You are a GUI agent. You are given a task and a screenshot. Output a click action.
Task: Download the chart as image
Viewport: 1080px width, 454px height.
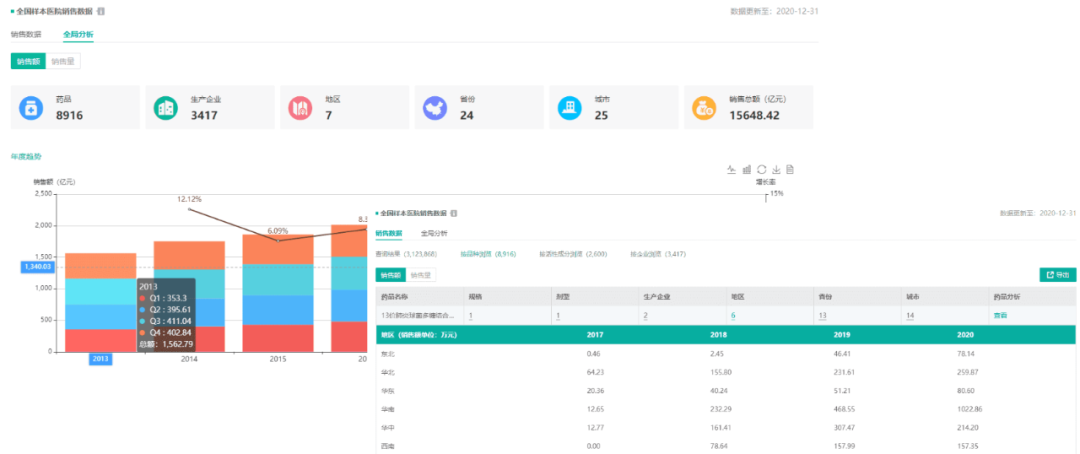click(x=776, y=169)
